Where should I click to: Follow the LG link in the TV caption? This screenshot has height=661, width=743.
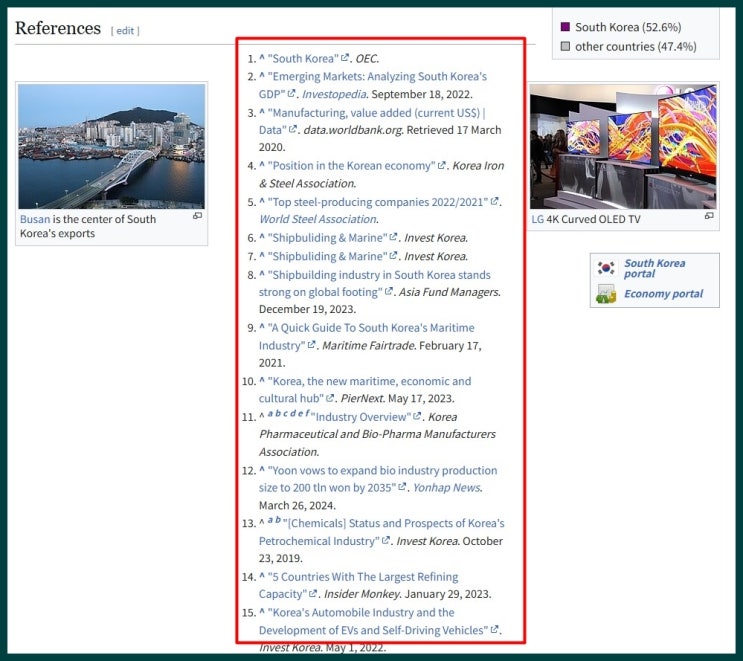click(537, 219)
